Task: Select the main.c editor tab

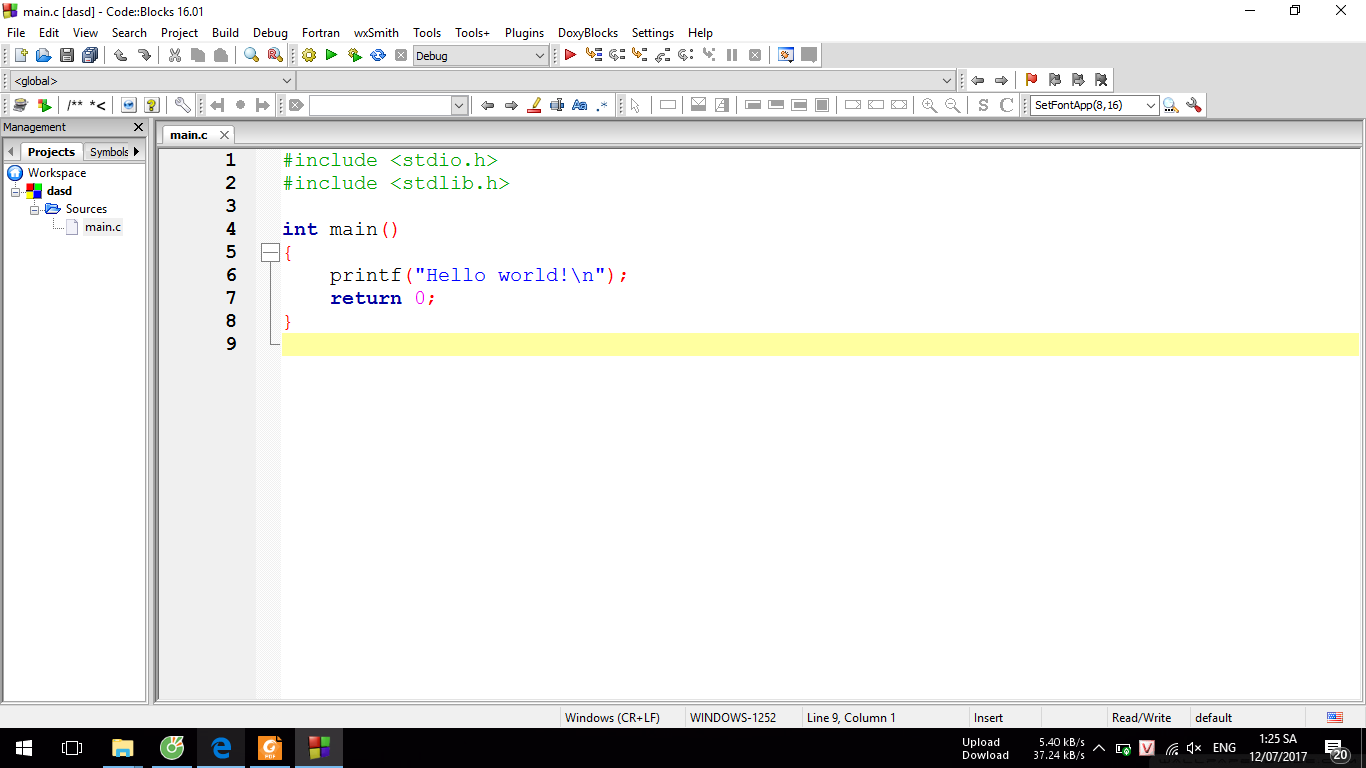Action: pyautogui.click(x=189, y=134)
